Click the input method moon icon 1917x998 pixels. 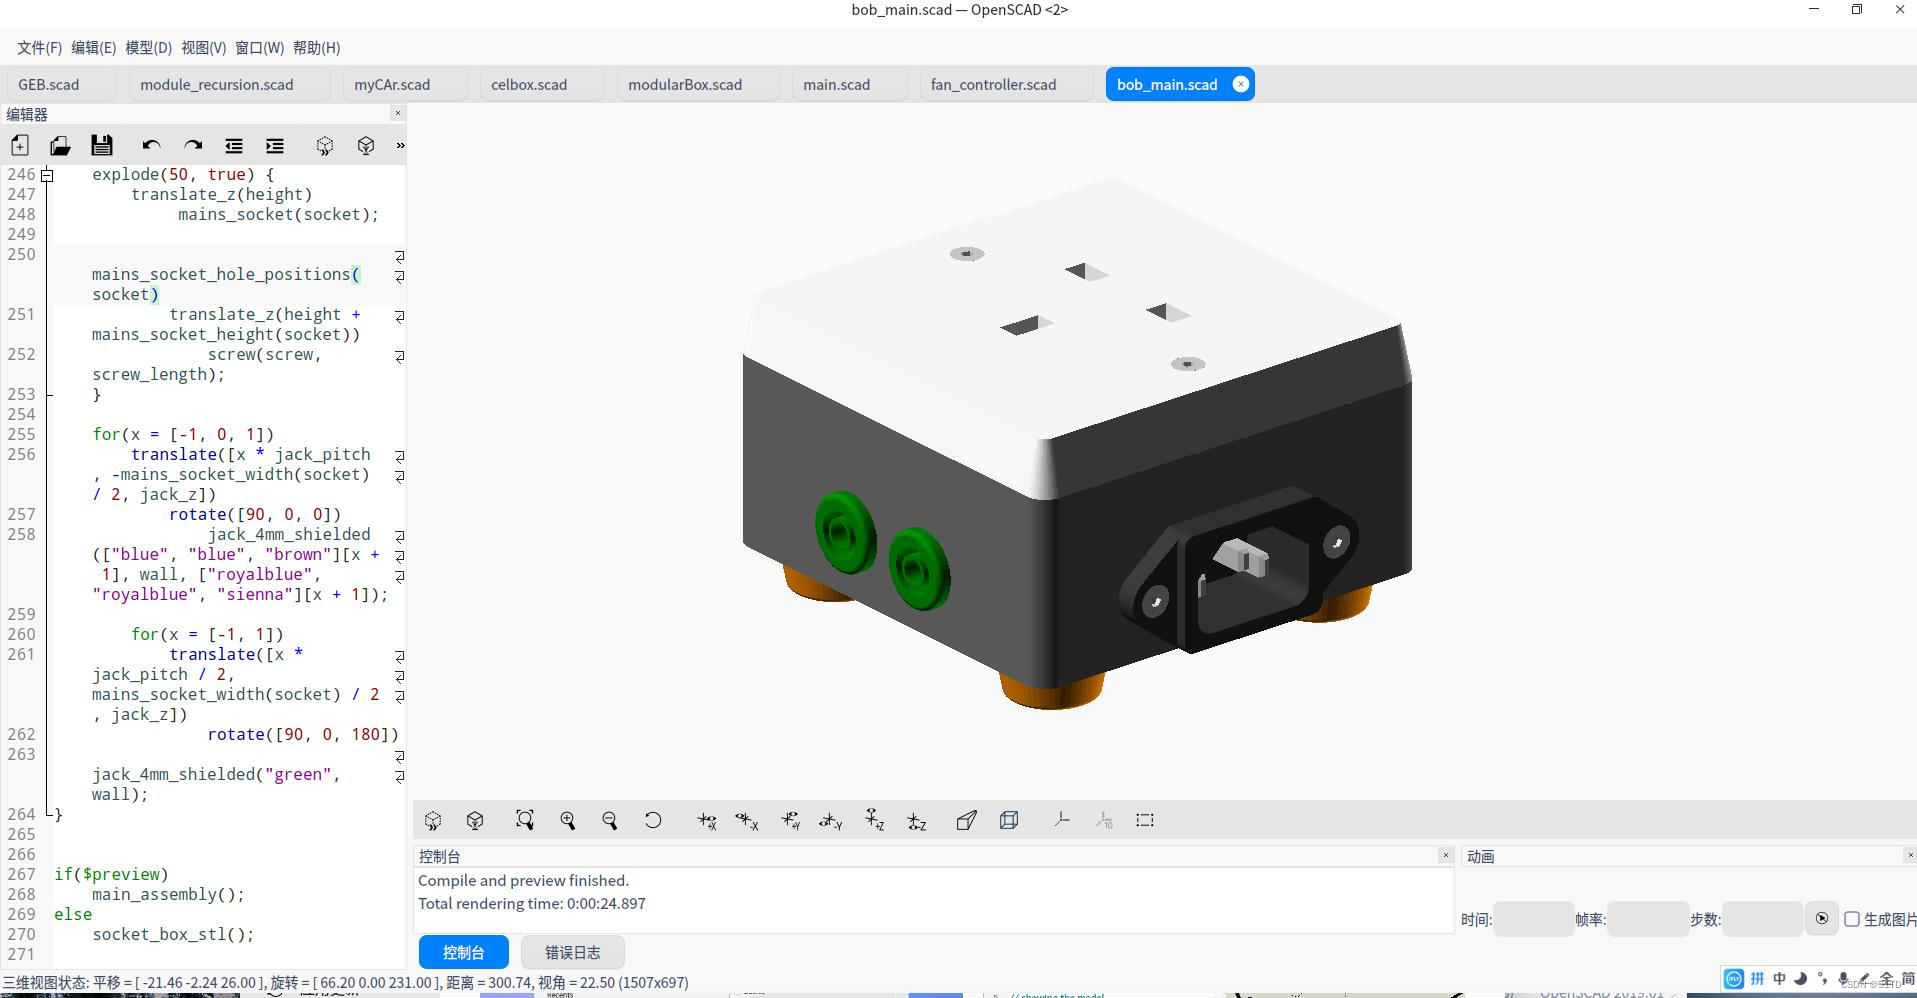point(1801,979)
